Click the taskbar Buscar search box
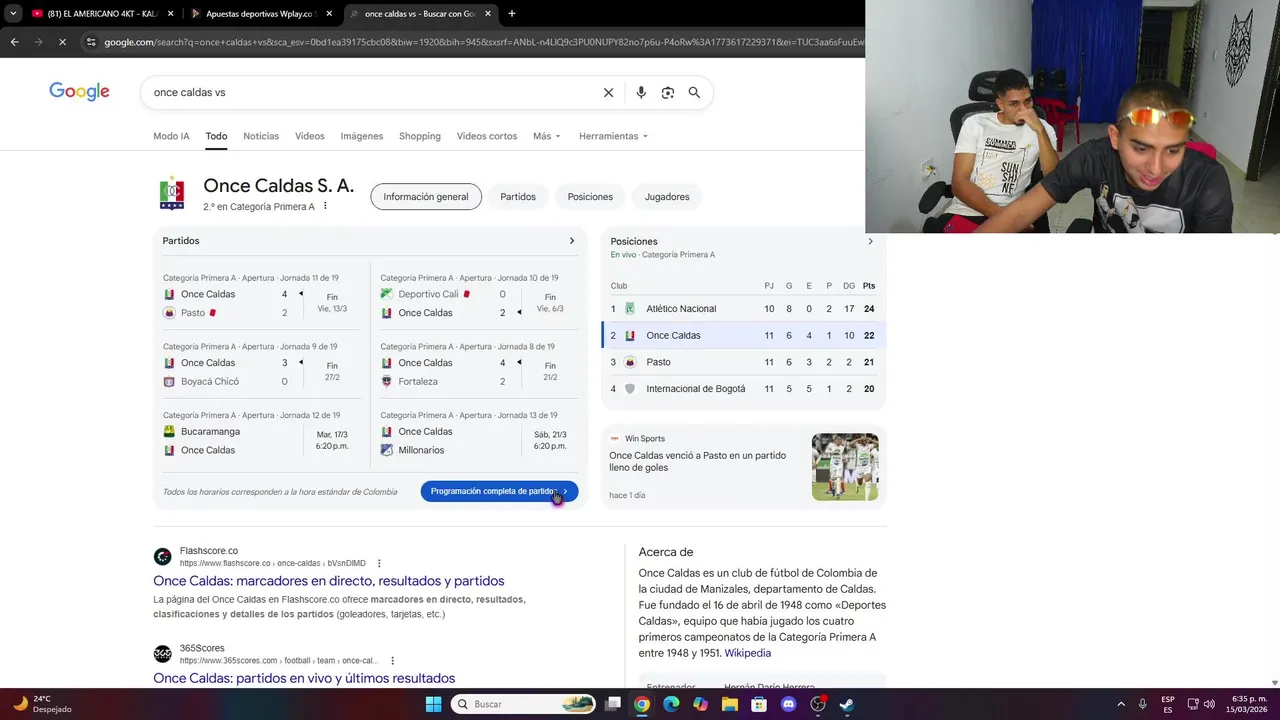 [x=524, y=704]
